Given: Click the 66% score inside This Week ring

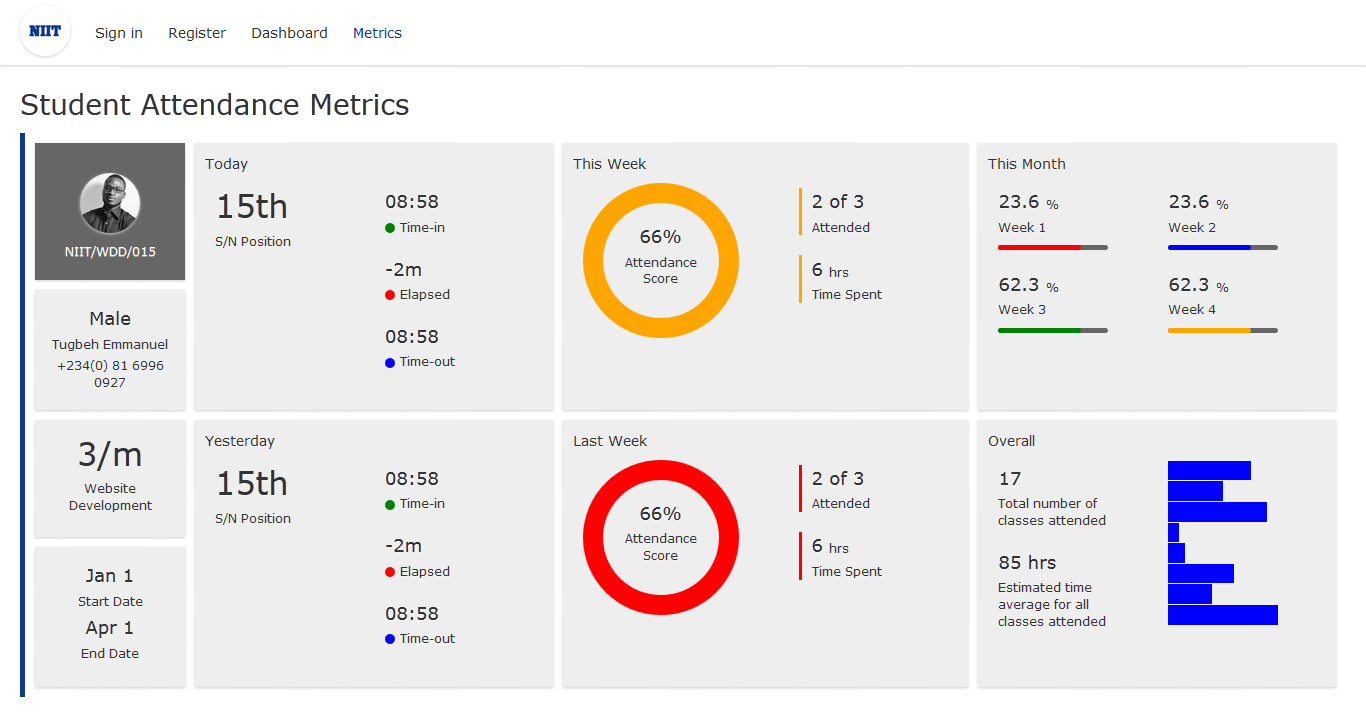Looking at the screenshot, I should pos(660,237).
